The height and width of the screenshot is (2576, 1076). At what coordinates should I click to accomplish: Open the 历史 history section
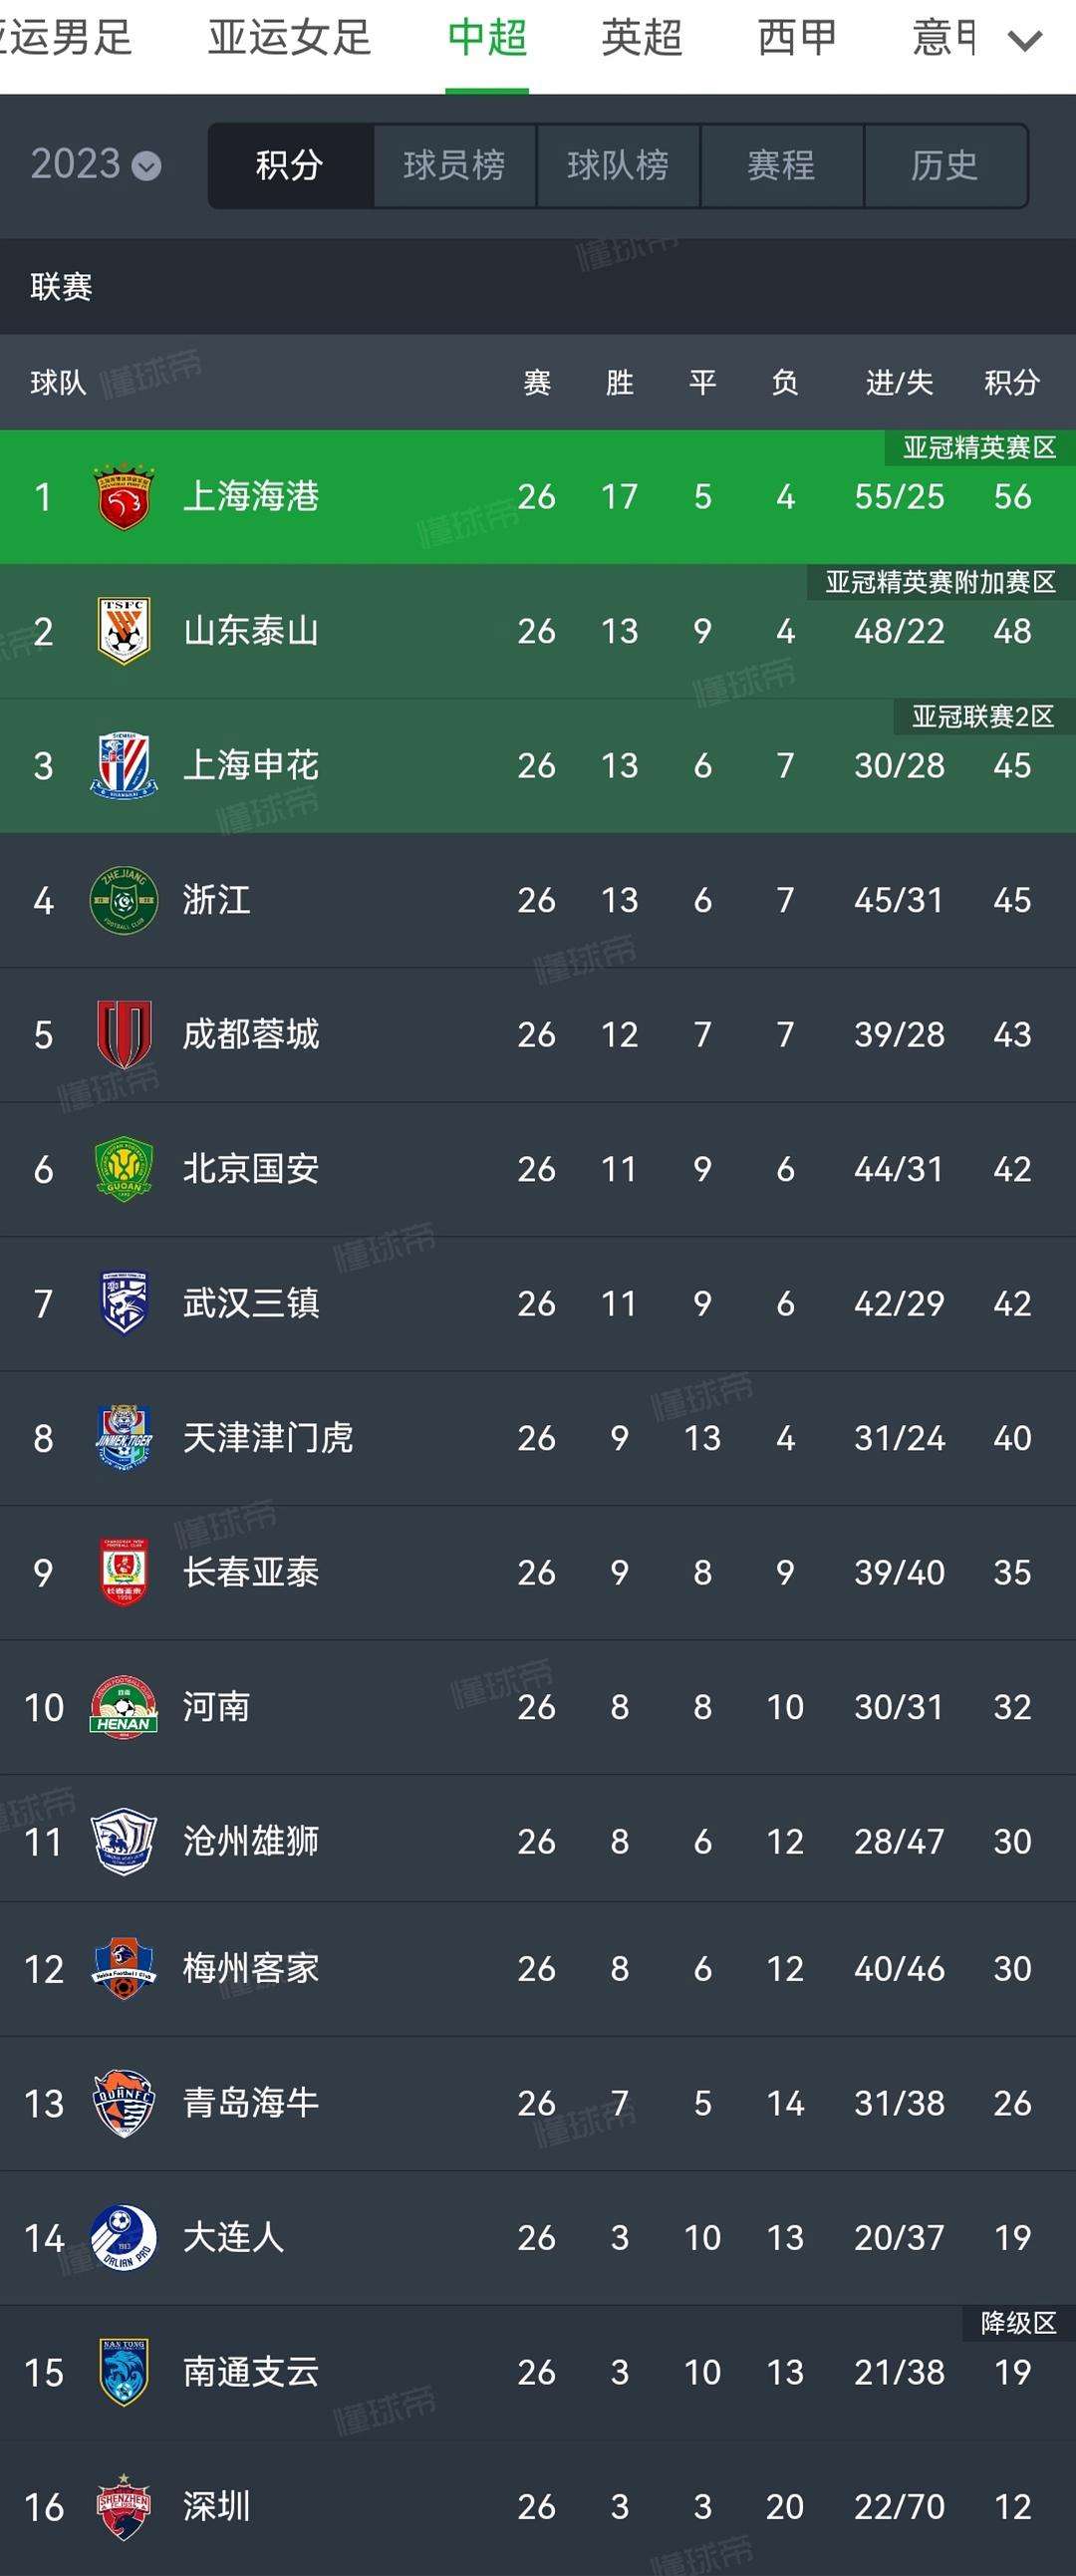point(944,165)
